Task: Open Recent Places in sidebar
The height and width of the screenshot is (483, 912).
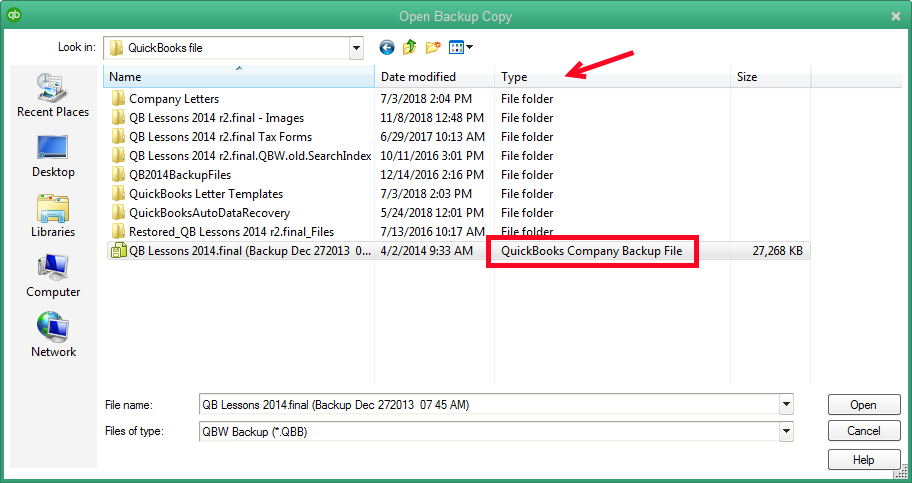Action: pos(53,96)
